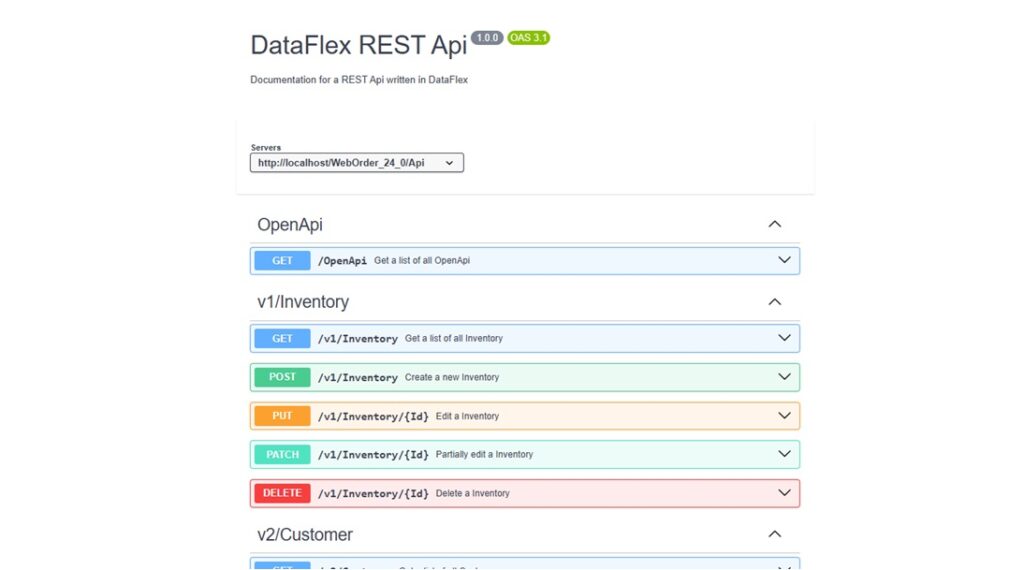Expand the GET /OpenApi row arrow
Image resolution: width=1024 pixels, height=570 pixels.
784,260
